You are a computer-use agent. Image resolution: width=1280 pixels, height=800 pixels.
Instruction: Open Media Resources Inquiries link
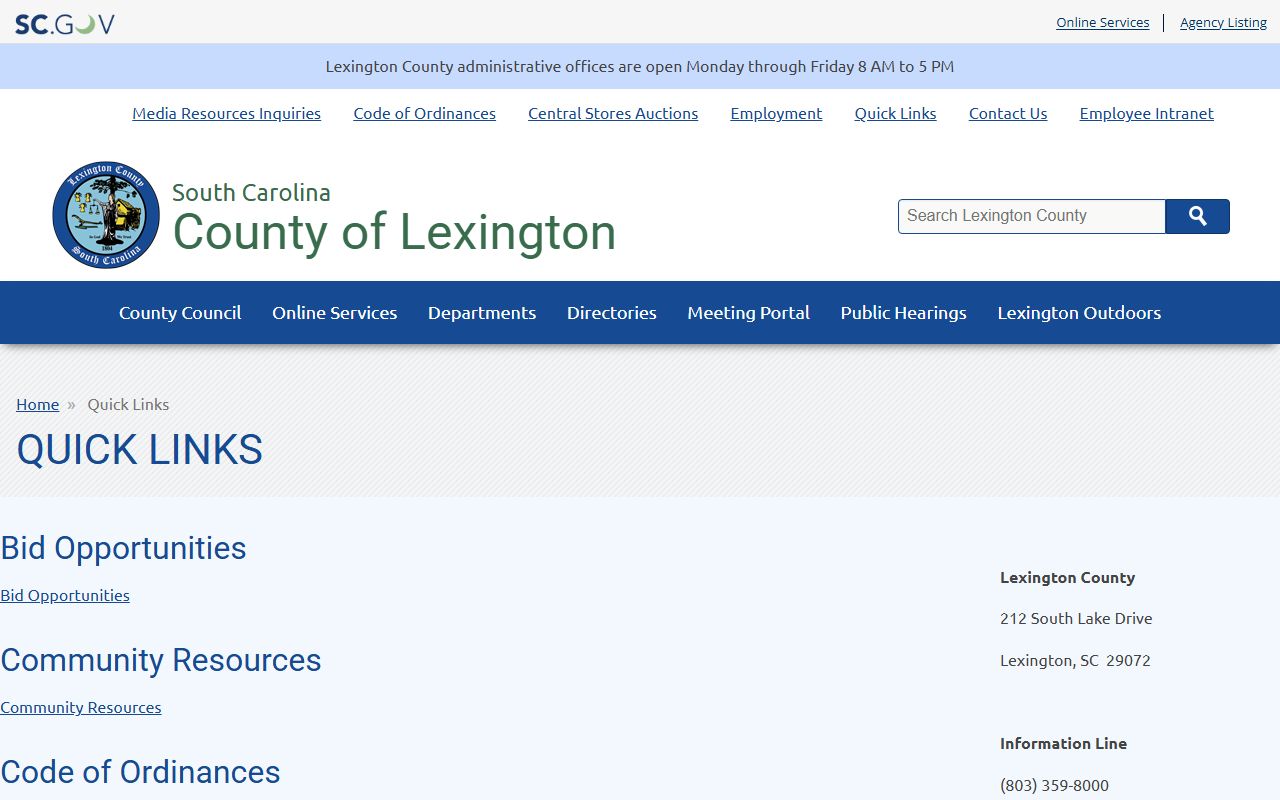click(226, 113)
